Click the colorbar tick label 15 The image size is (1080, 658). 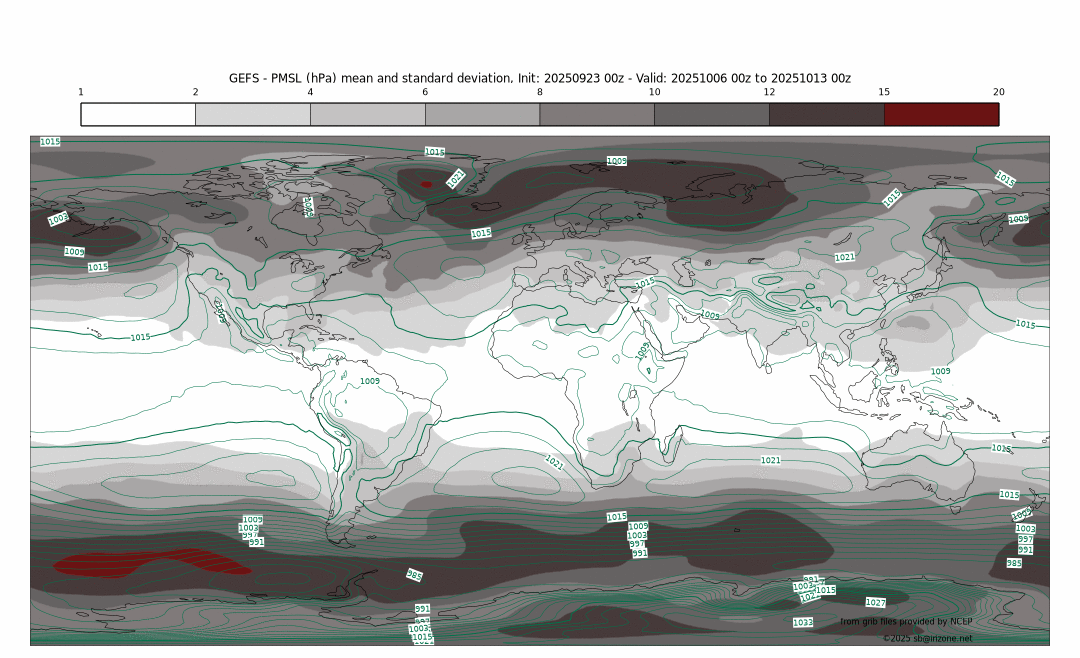point(884,92)
